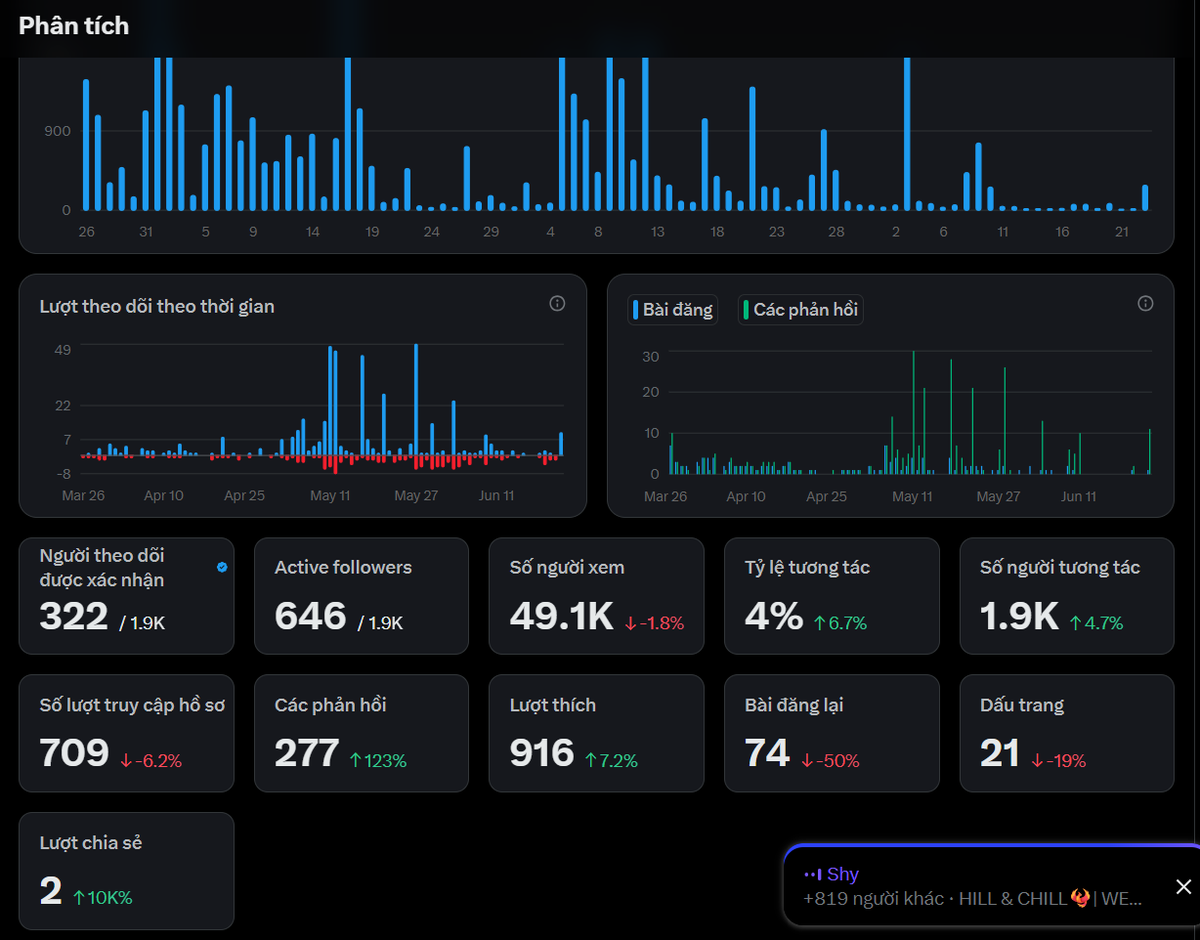This screenshot has height=940, width=1200.
Task: Click the 916 likes count
Action: 542,753
